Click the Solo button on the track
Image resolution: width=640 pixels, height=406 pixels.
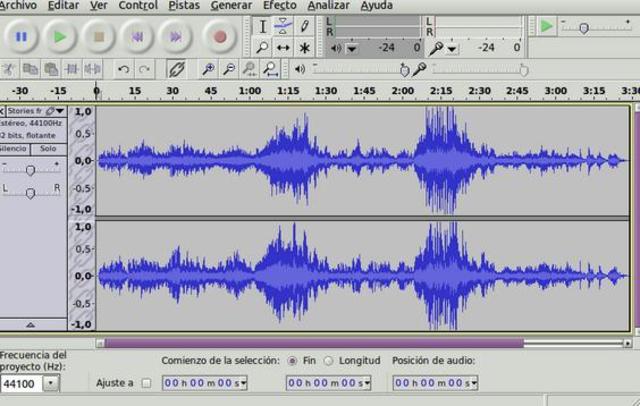click(48, 149)
